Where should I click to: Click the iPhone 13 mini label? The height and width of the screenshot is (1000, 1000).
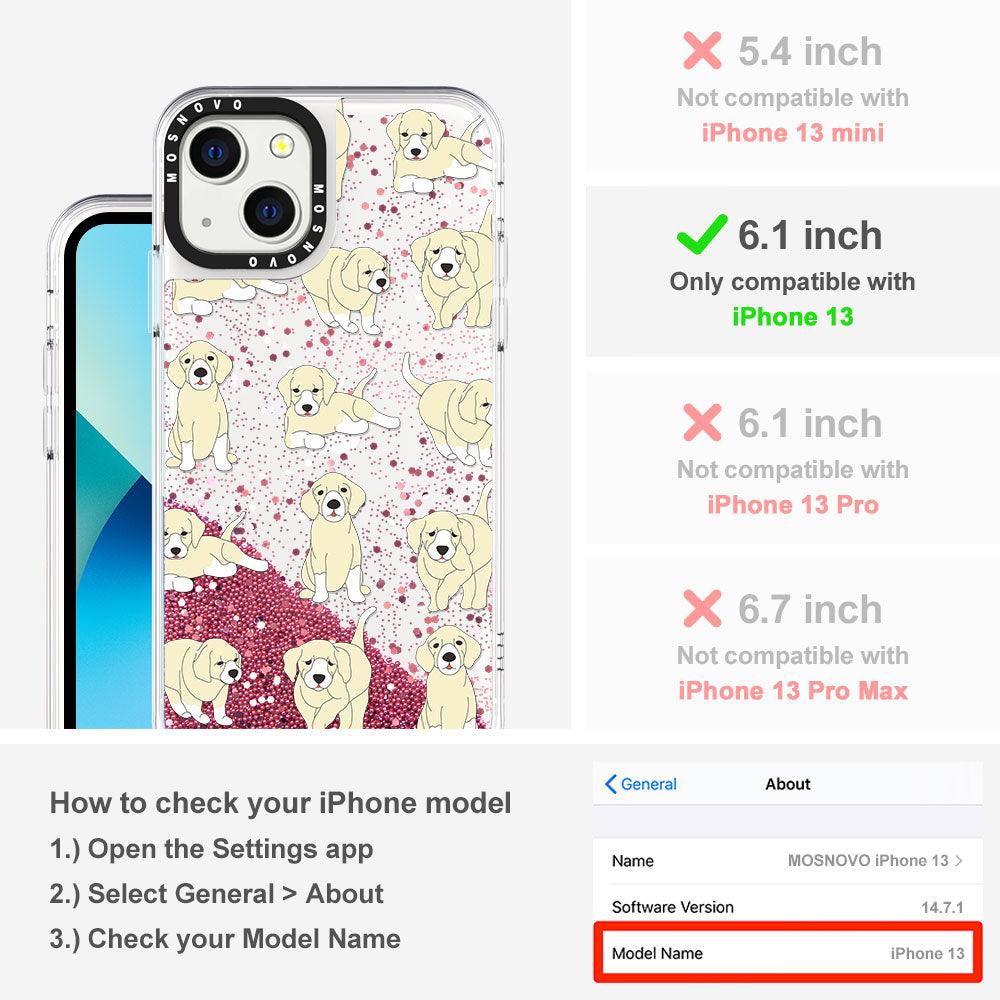click(x=793, y=133)
